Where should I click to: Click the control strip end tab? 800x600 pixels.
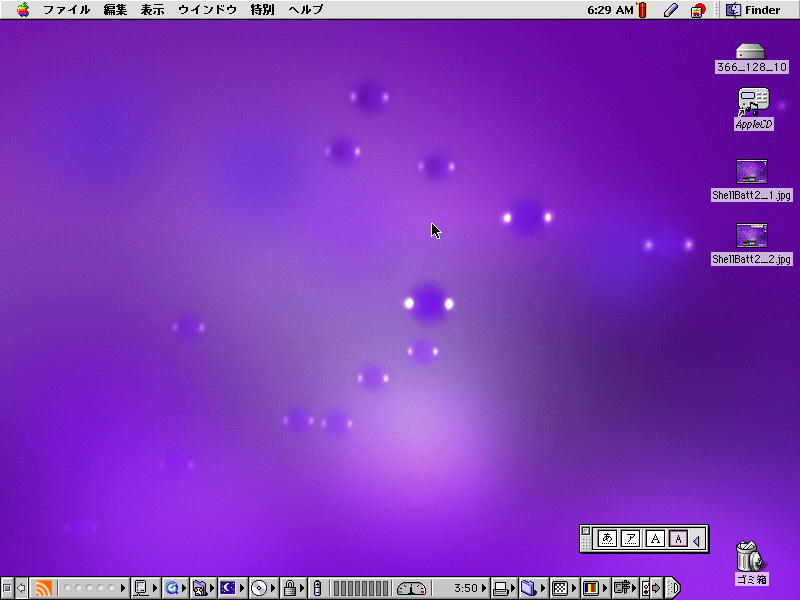click(673, 588)
